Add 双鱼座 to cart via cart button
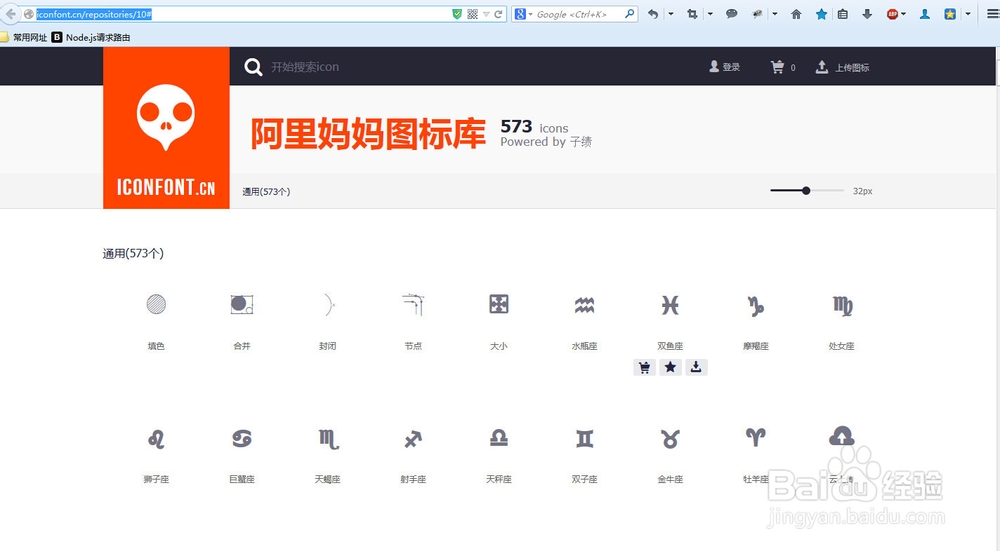This screenshot has width=1000, height=551. pyautogui.click(x=644, y=367)
